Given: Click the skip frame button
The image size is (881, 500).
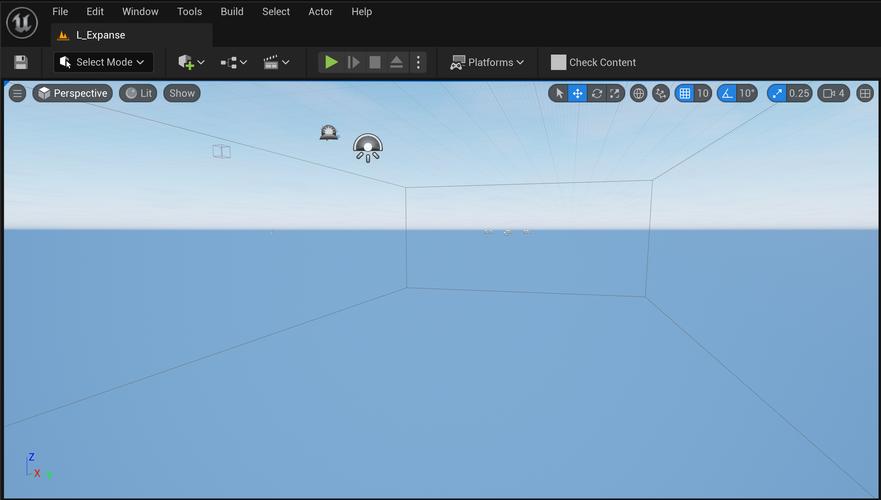Looking at the screenshot, I should click(x=353, y=62).
